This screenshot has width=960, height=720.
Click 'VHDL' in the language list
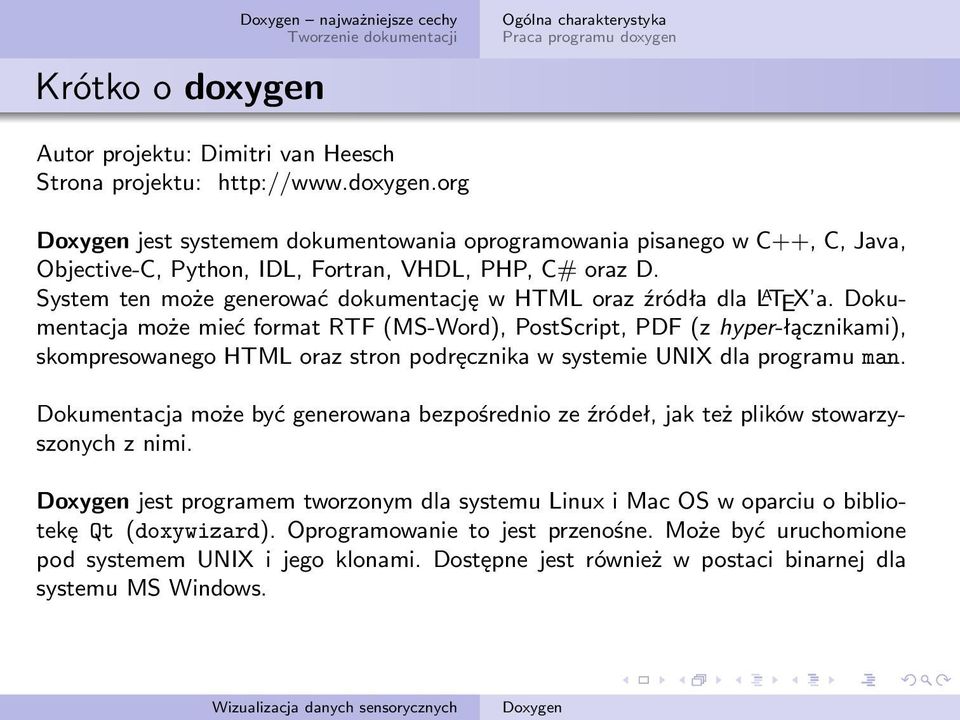[435, 270]
